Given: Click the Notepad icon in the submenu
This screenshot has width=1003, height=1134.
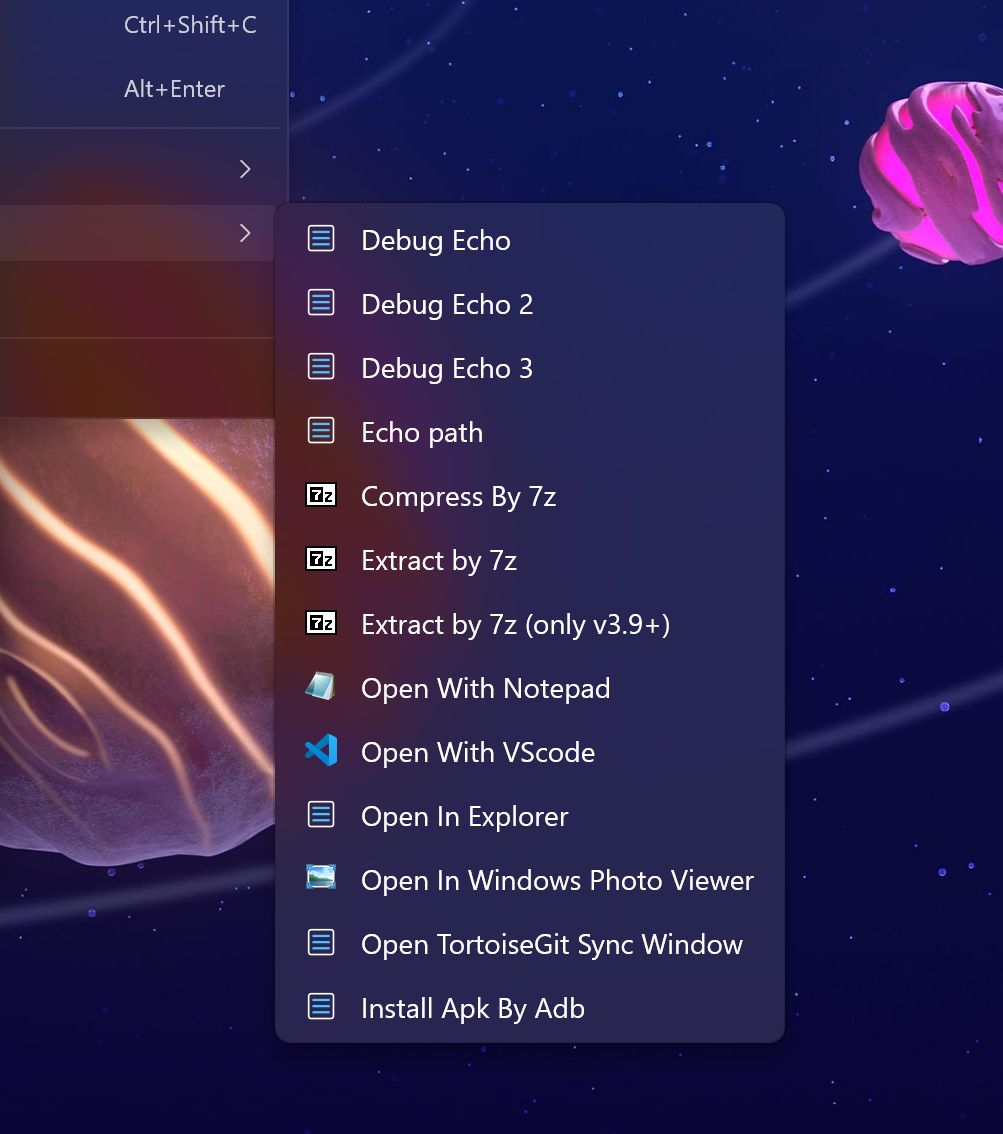Looking at the screenshot, I should (320, 686).
